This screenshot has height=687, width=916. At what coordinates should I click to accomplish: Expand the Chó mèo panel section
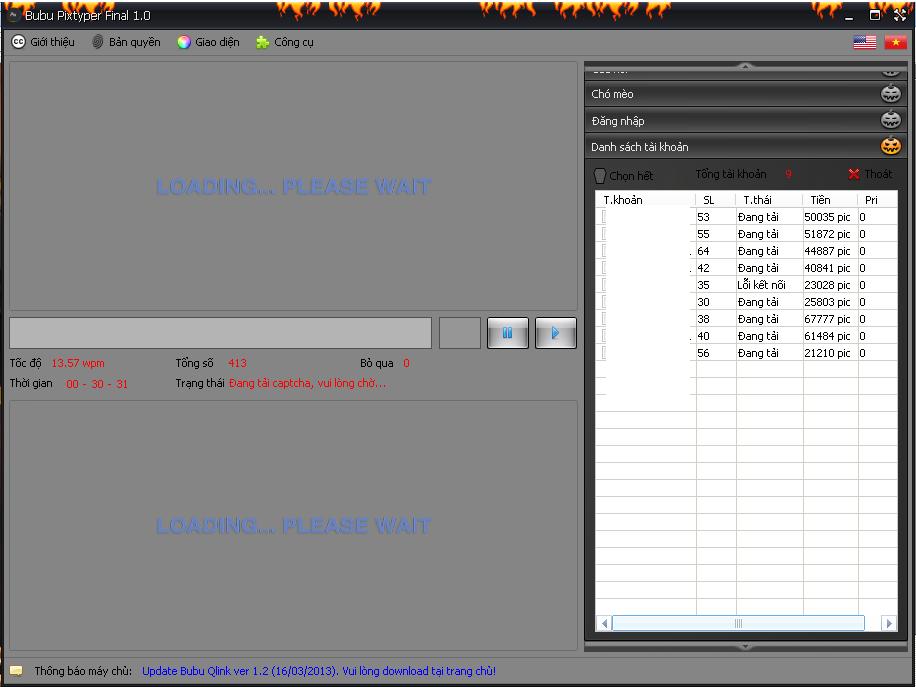pos(746,94)
